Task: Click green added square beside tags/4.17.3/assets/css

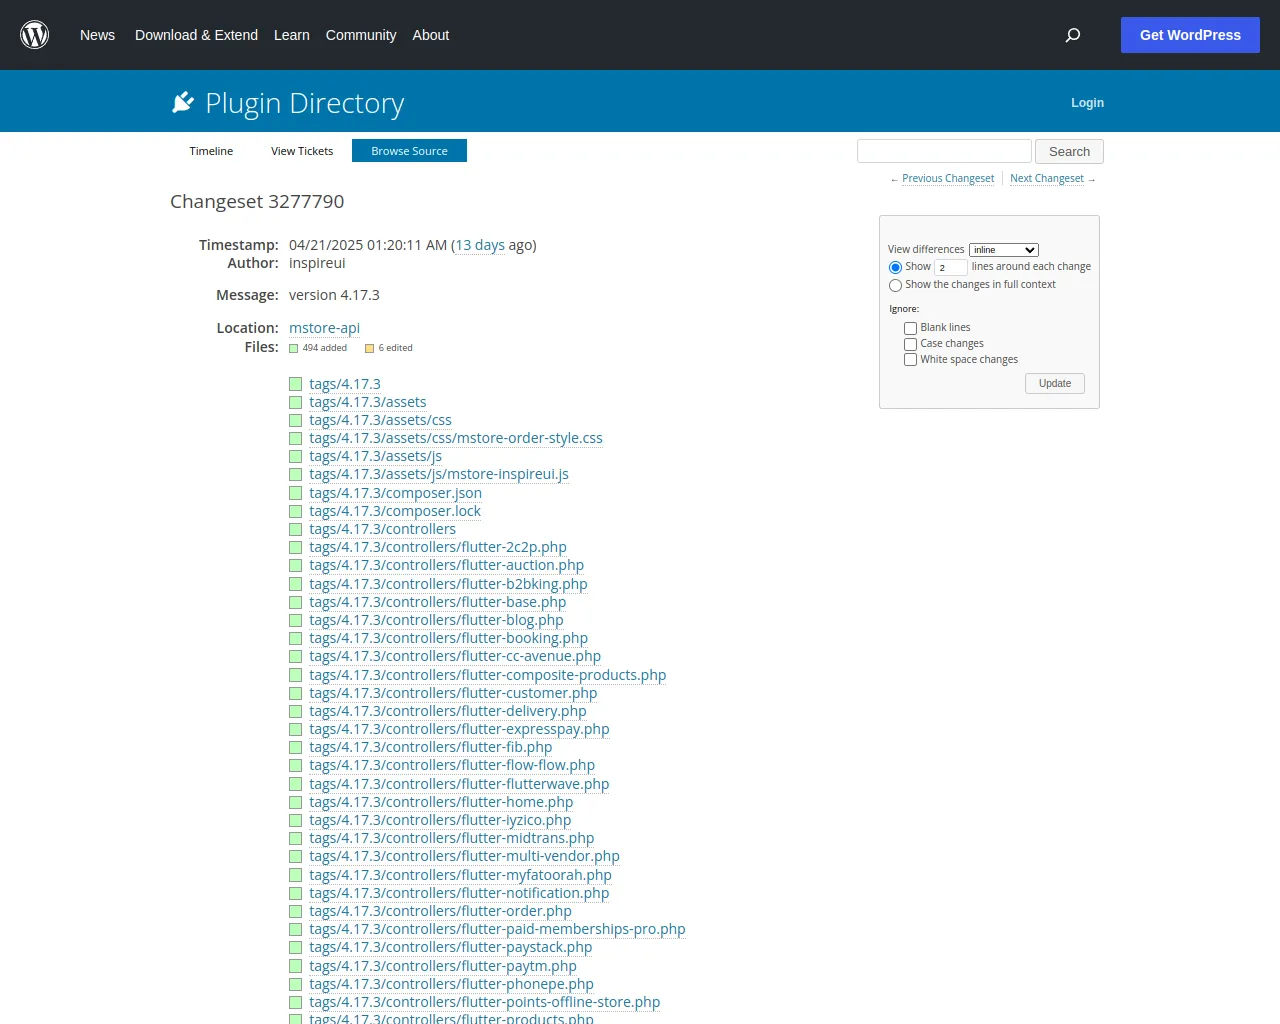Action: (295, 420)
